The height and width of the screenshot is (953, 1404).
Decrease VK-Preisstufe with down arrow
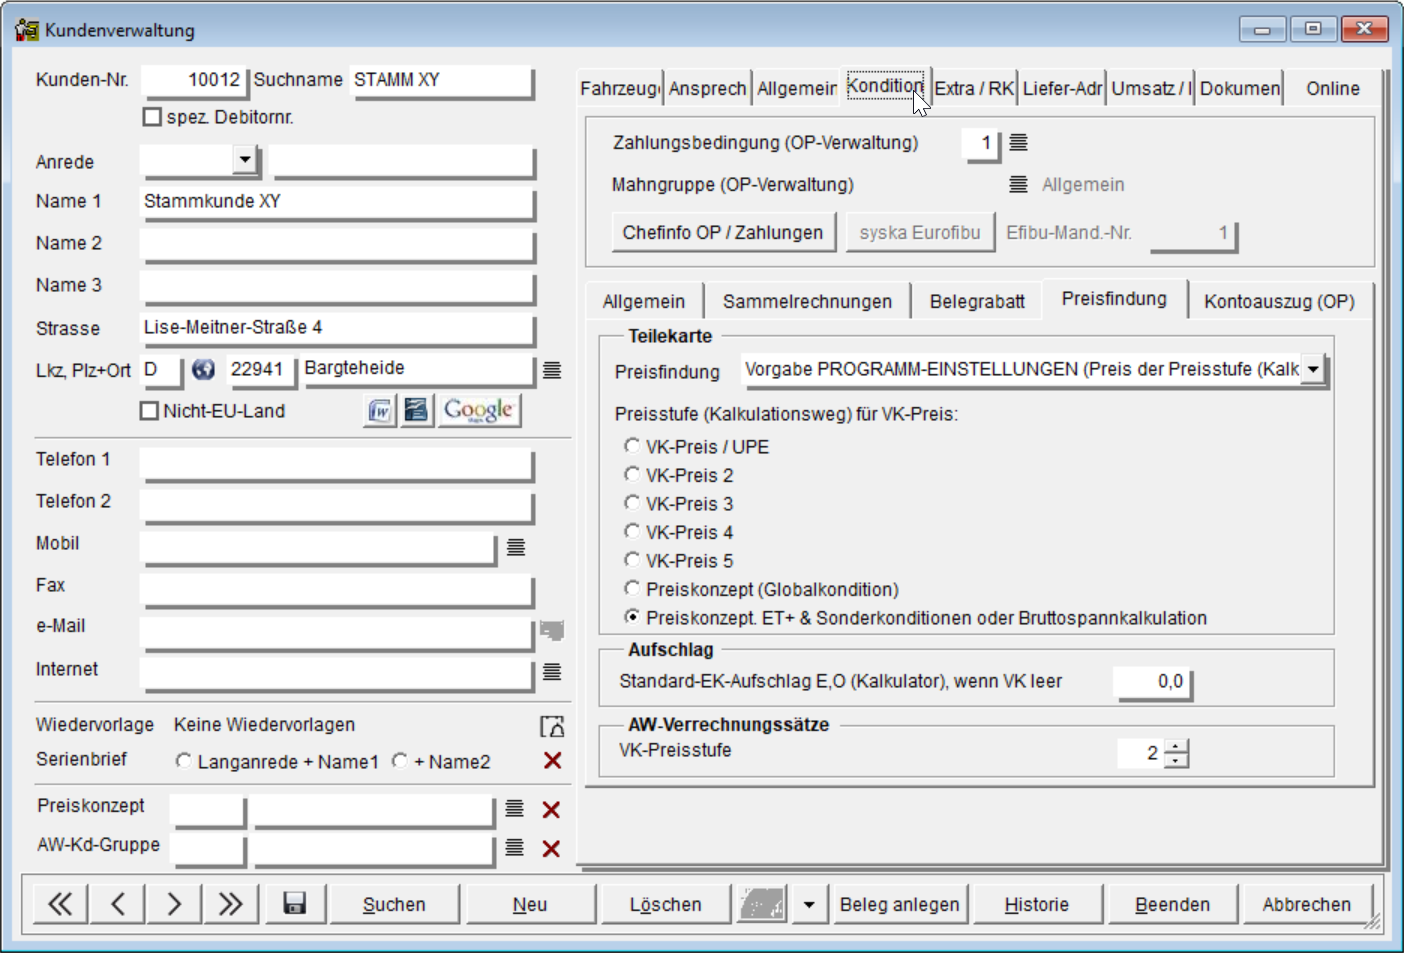[1177, 761]
